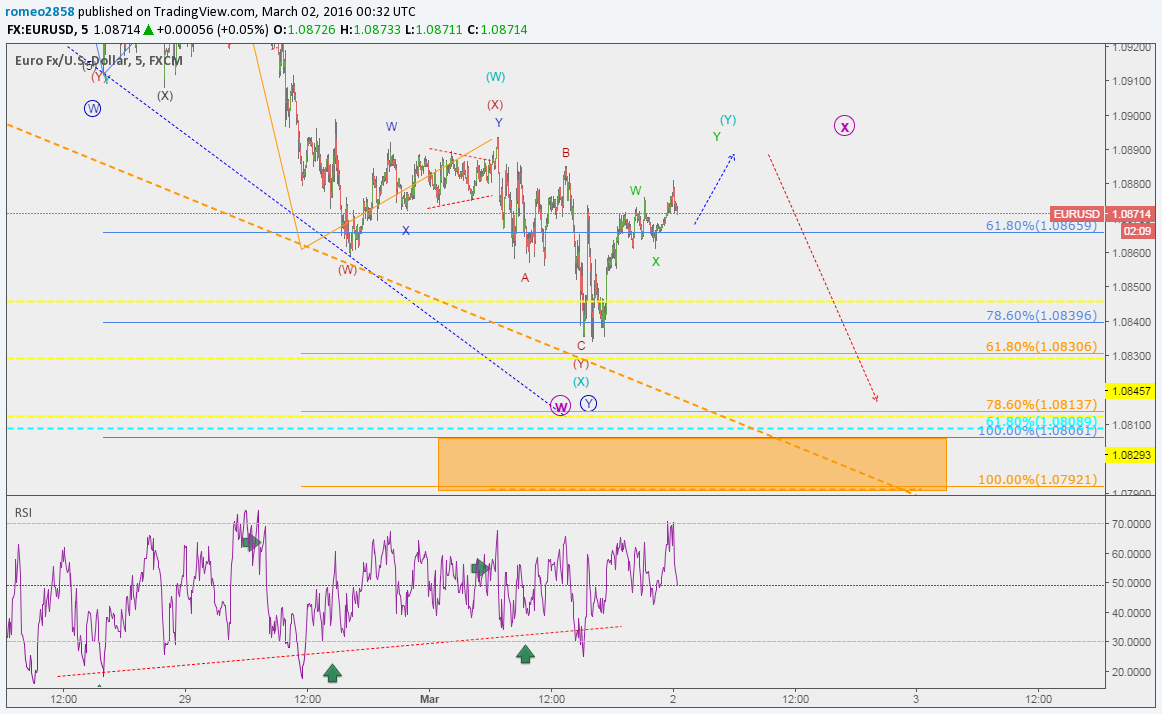Click the Euro Fx/U.S. Dollar chart title
1162x714 pixels.
pyautogui.click(x=99, y=61)
